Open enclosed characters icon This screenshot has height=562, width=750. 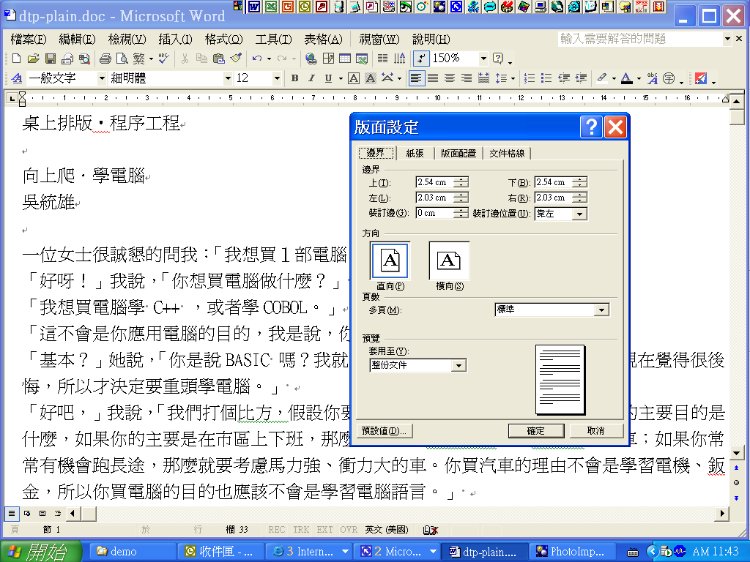(x=669, y=78)
